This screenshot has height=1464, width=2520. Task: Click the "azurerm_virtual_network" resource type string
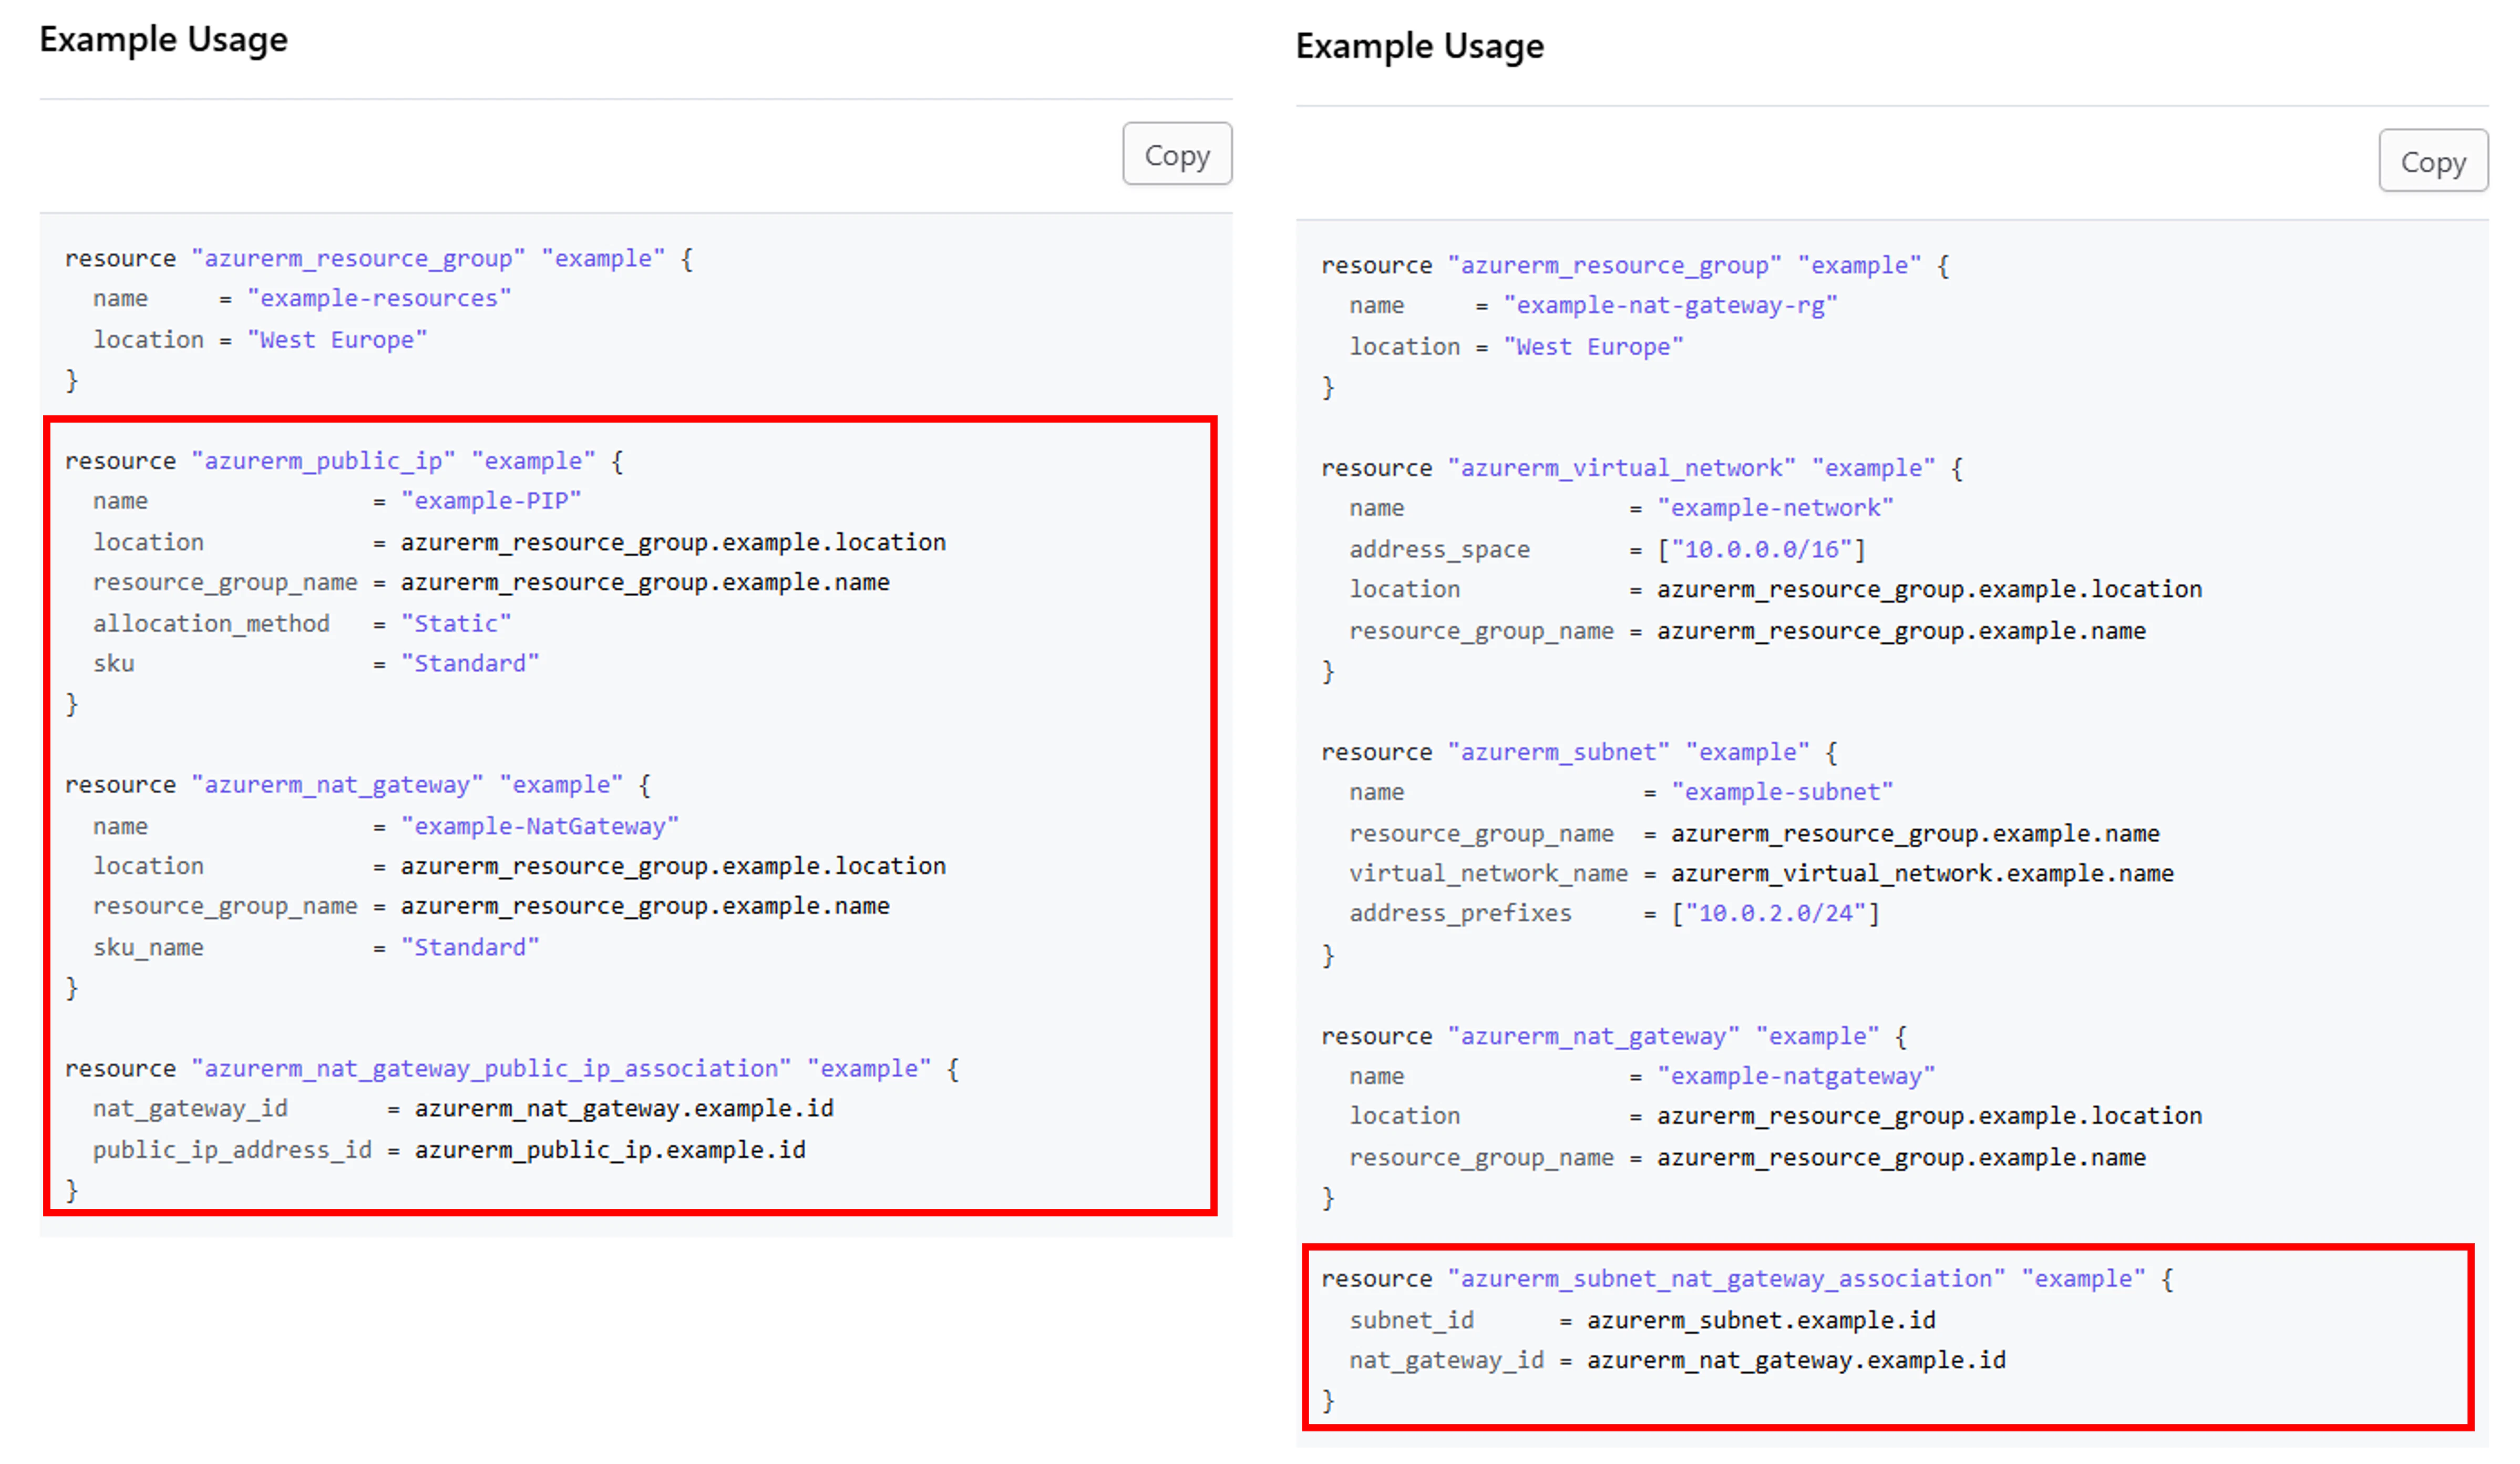click(1621, 468)
